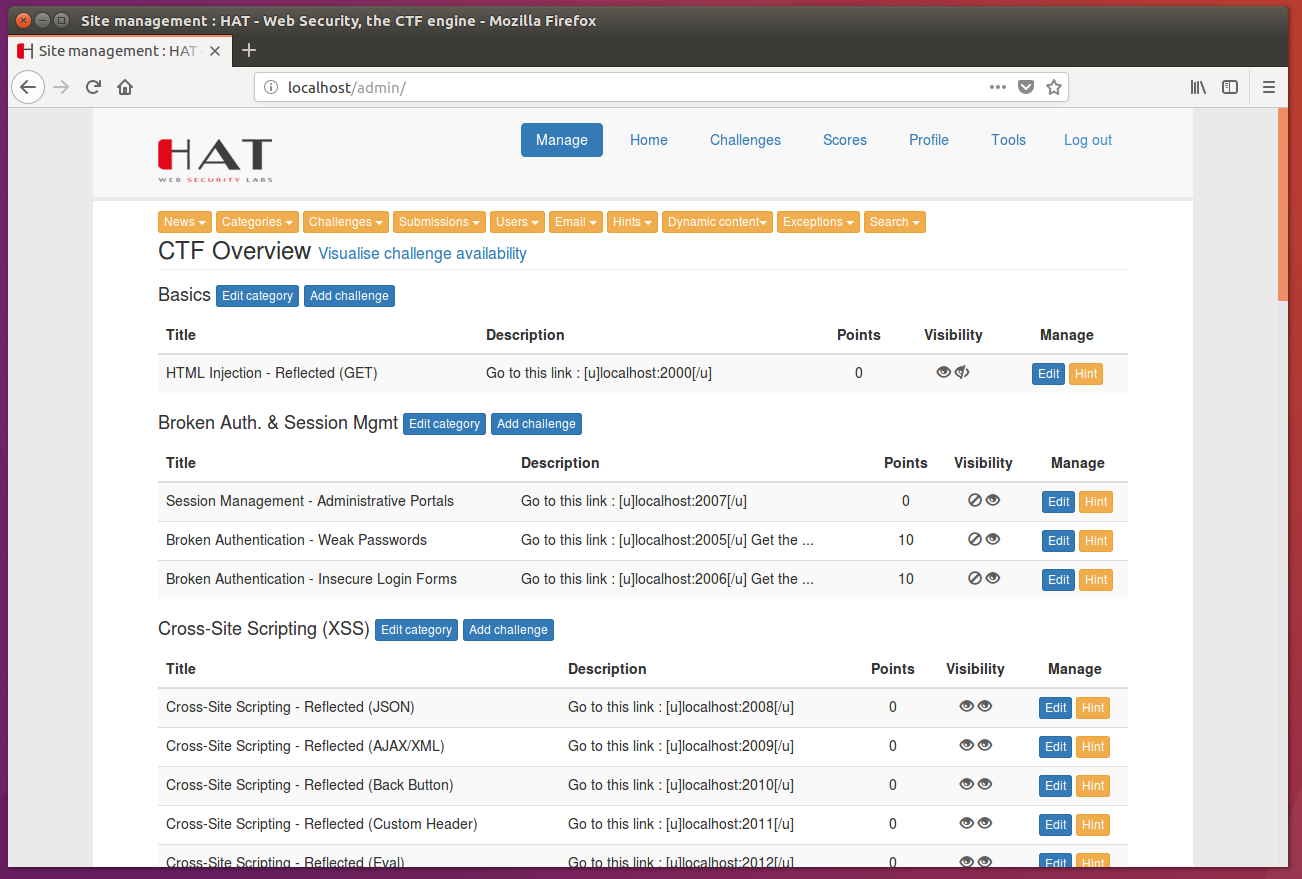Edit the Cross-Site Scripting - Reflected (Back Button) challenge

point(1056,786)
